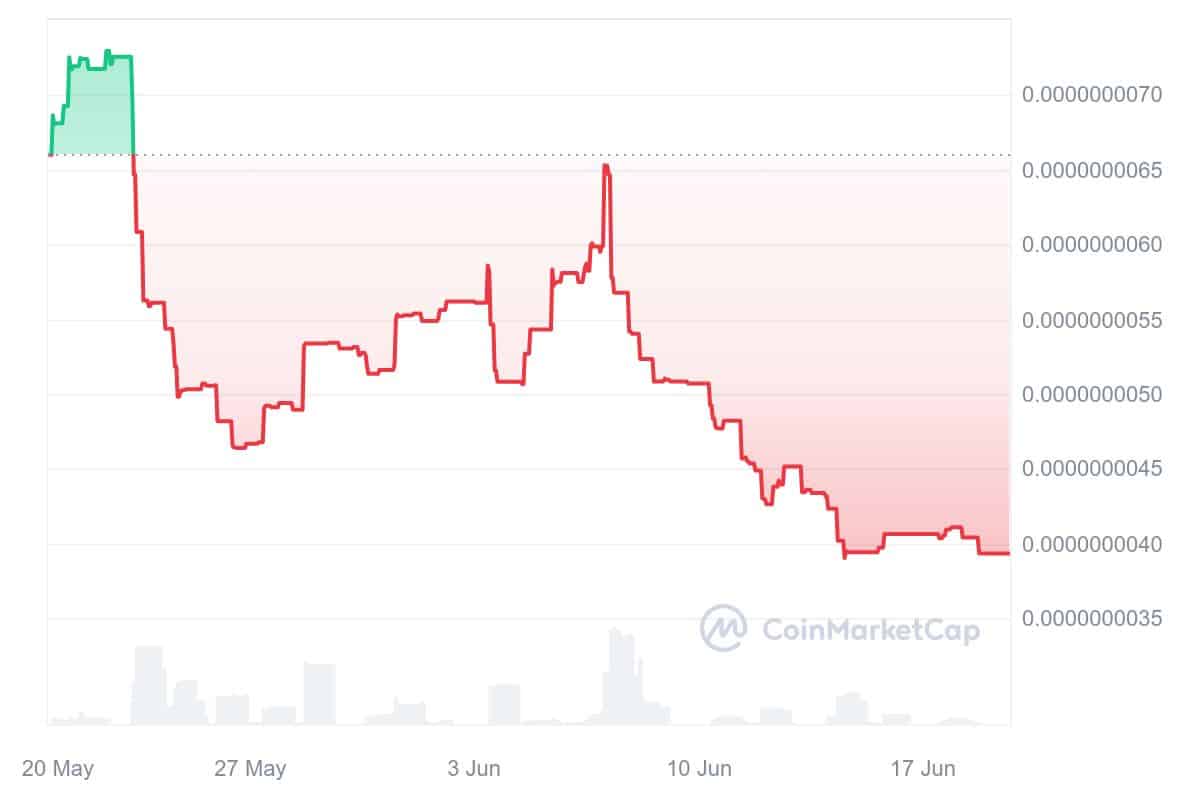The image size is (1200, 800).
Task: Click the right end of the red price line
Action: tap(1006, 553)
